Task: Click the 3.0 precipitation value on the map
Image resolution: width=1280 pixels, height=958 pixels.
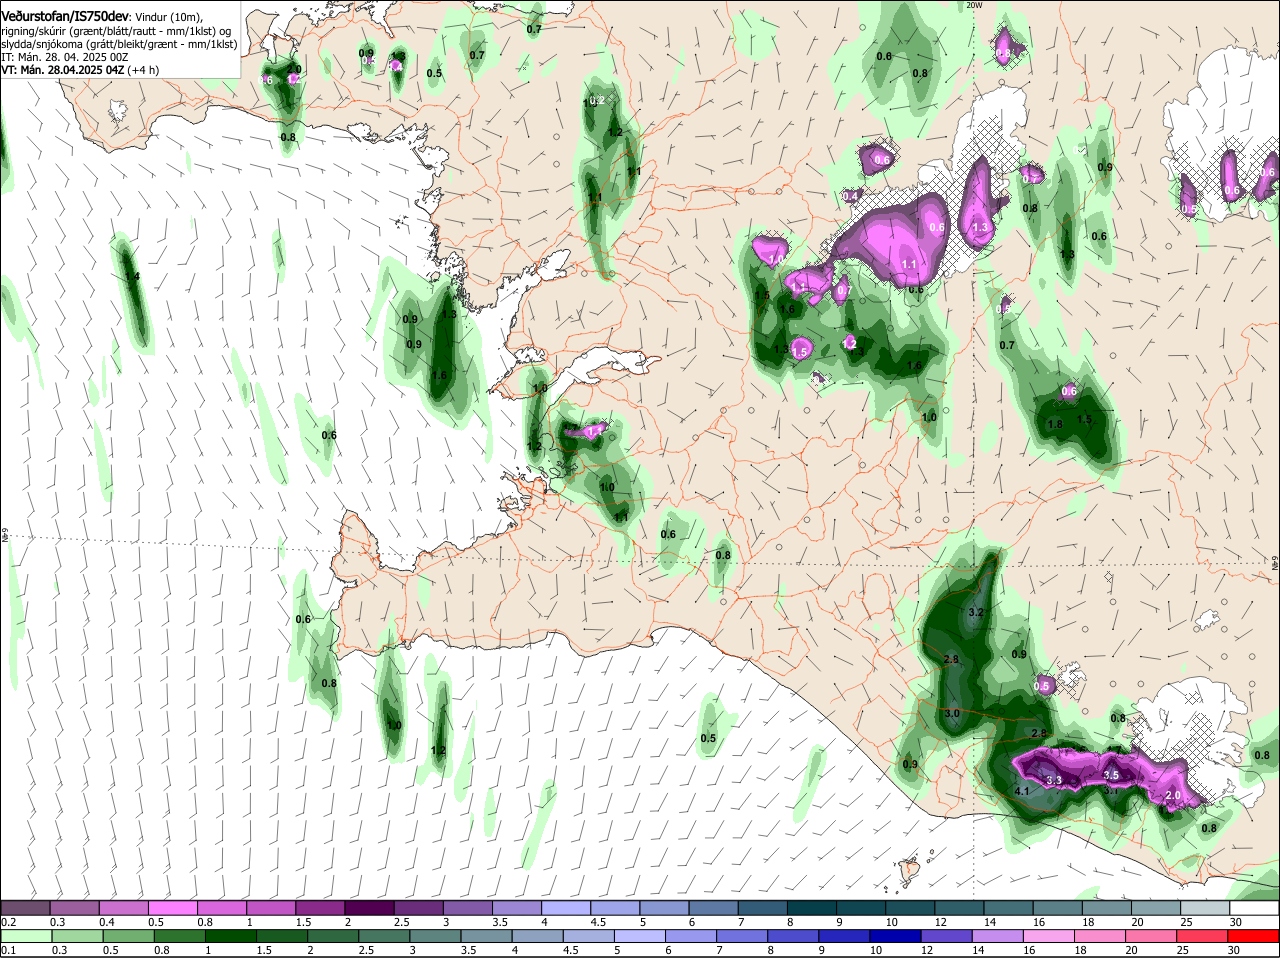Action: coord(952,713)
